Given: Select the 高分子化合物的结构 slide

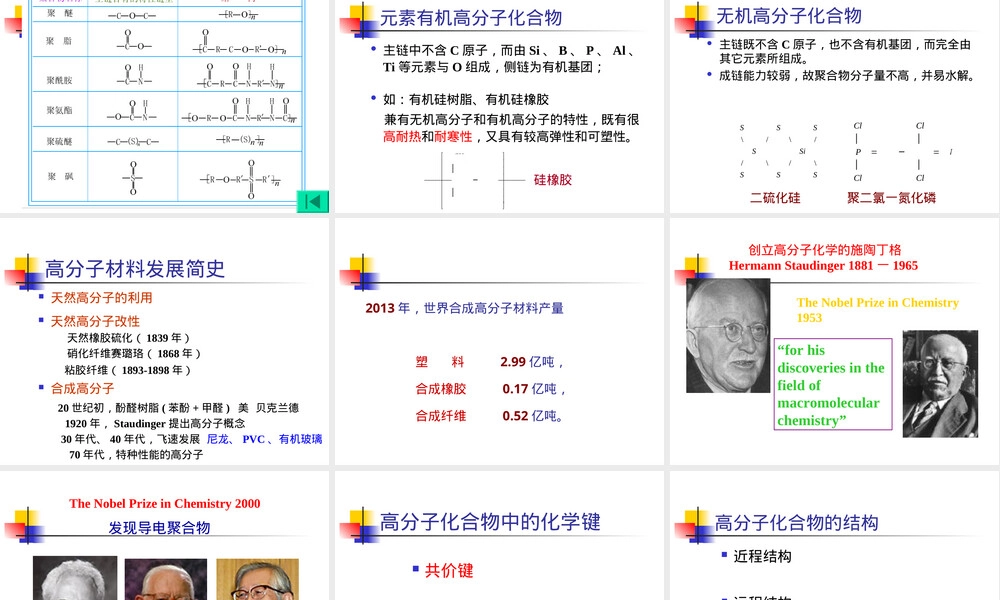Looking at the screenshot, I should [834, 536].
